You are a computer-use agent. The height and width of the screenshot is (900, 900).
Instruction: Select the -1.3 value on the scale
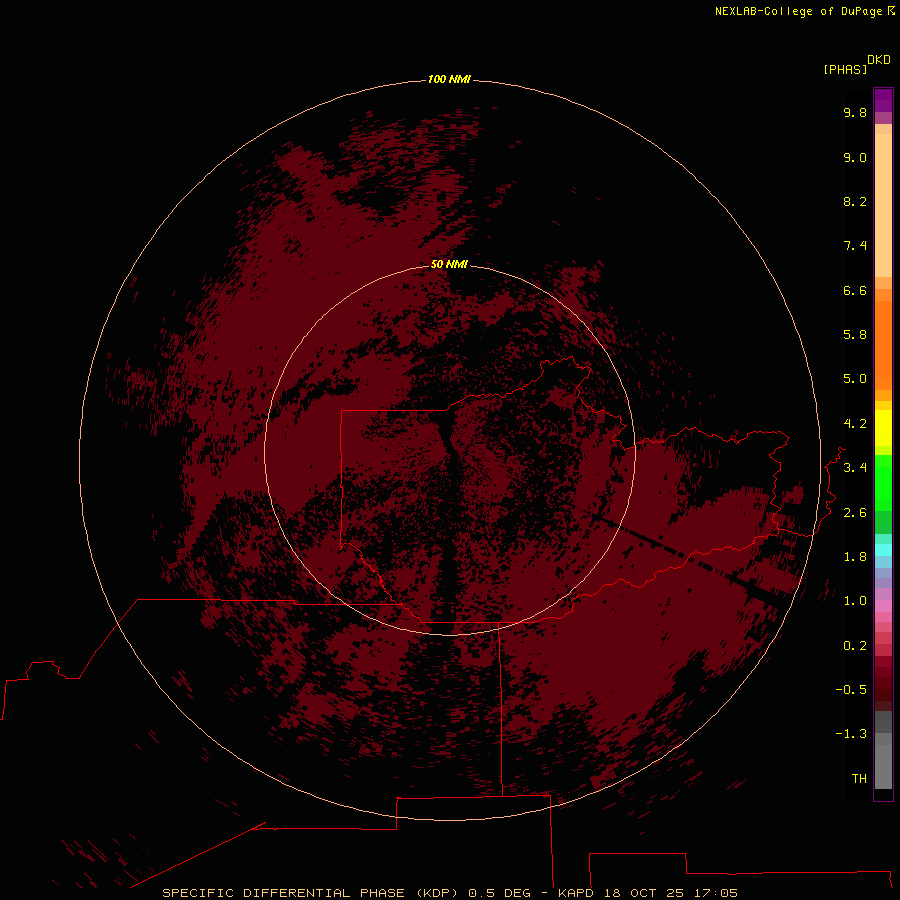(x=851, y=734)
